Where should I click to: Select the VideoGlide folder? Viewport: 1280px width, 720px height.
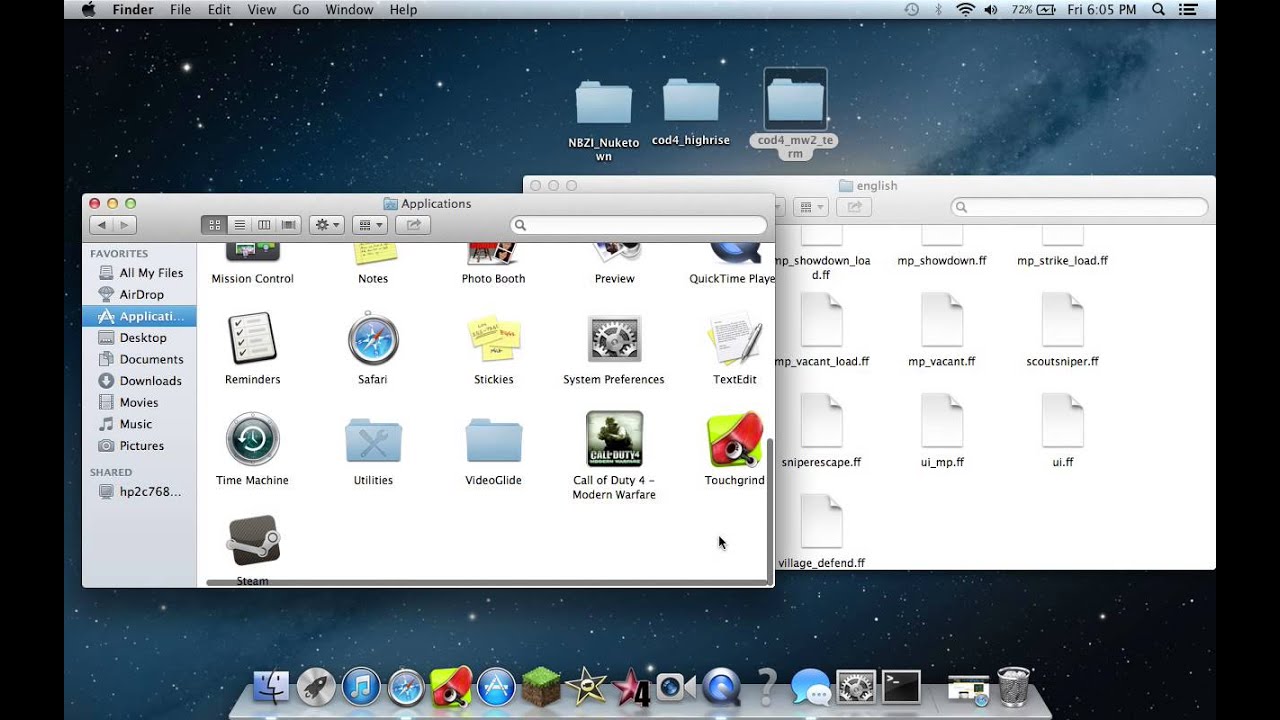pos(494,440)
